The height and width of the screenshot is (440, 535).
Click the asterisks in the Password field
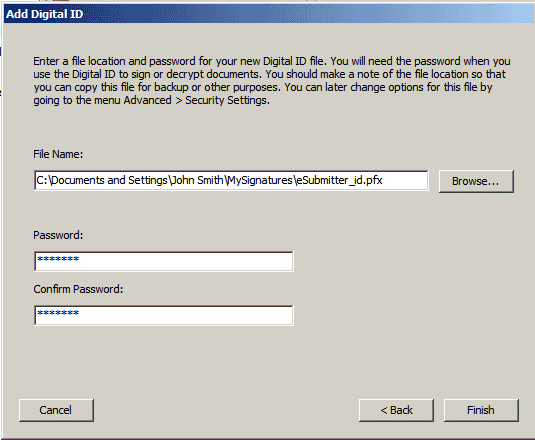[x=58, y=259]
